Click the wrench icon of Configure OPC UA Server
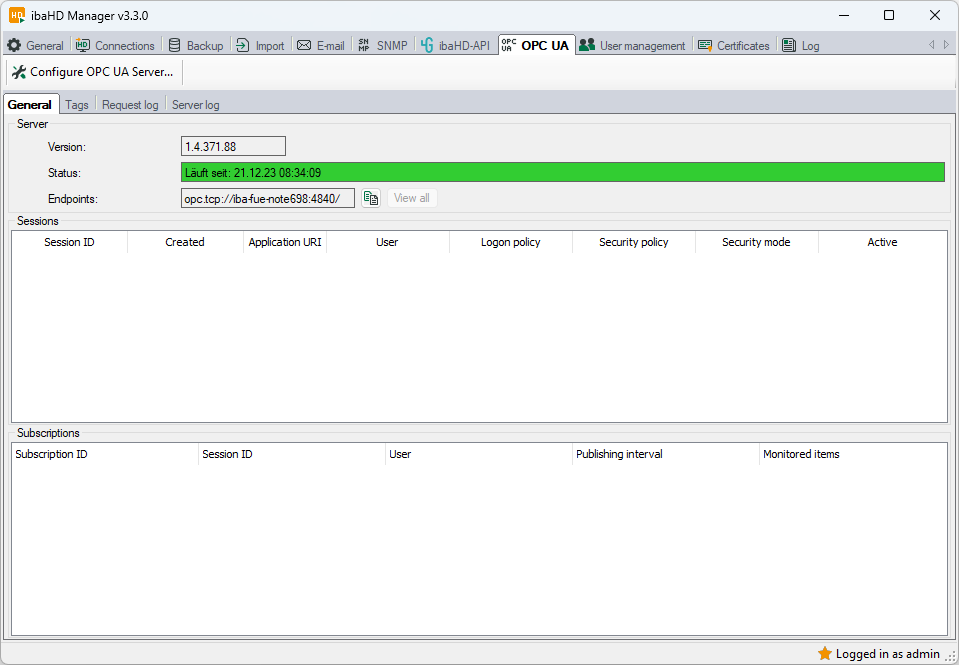This screenshot has height=665, width=959. (x=19, y=72)
